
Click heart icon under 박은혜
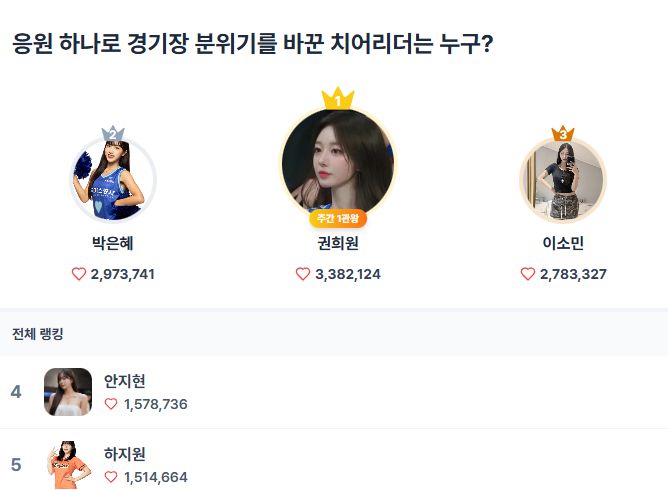pyautogui.click(x=79, y=274)
